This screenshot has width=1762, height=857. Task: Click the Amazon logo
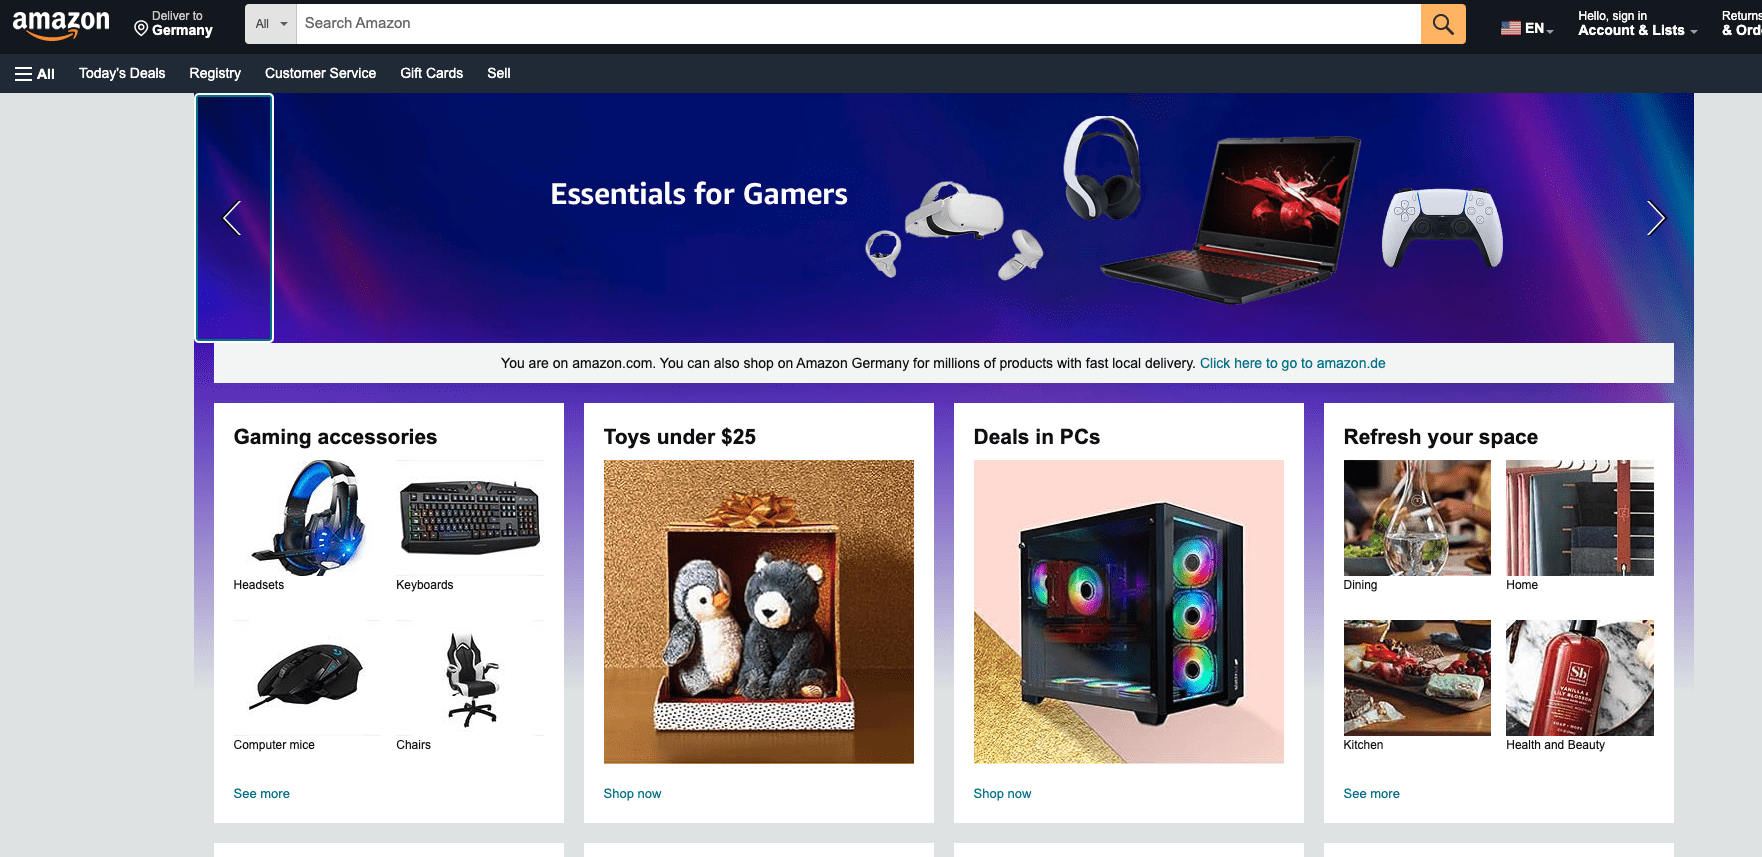tap(61, 25)
